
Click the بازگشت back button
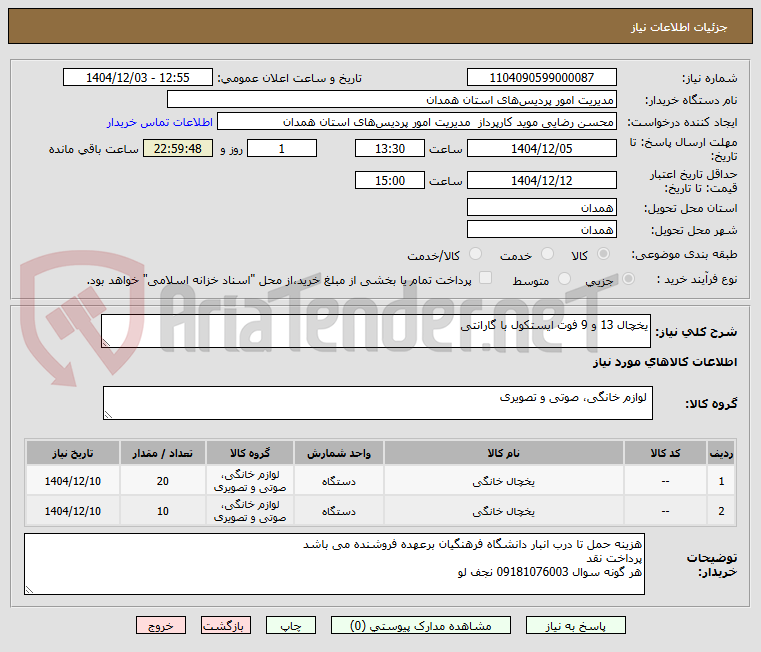click(x=226, y=625)
